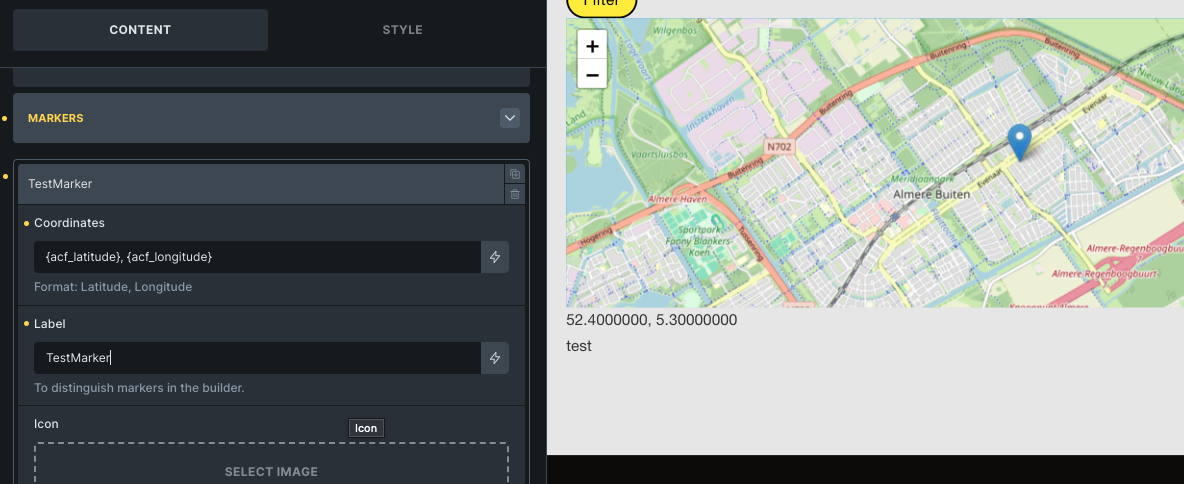The width and height of the screenshot is (1184, 484).
Task: Open dynamic data picker for Coordinates field
Action: [x=495, y=257]
